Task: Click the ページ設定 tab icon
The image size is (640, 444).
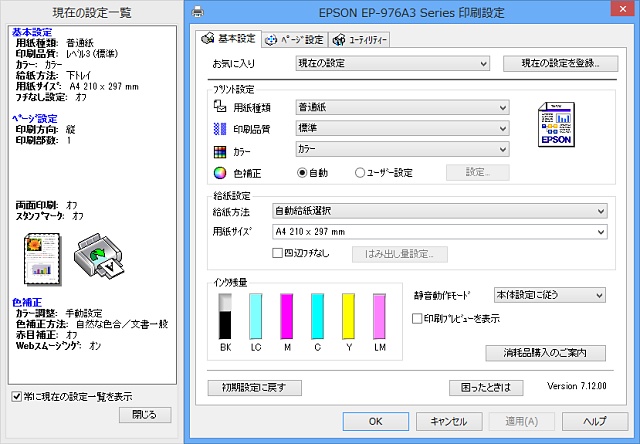Action: point(271,40)
